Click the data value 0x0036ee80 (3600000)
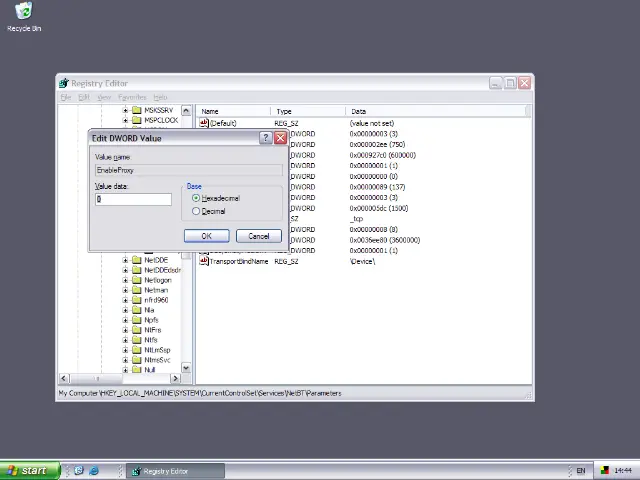 click(x=385, y=240)
